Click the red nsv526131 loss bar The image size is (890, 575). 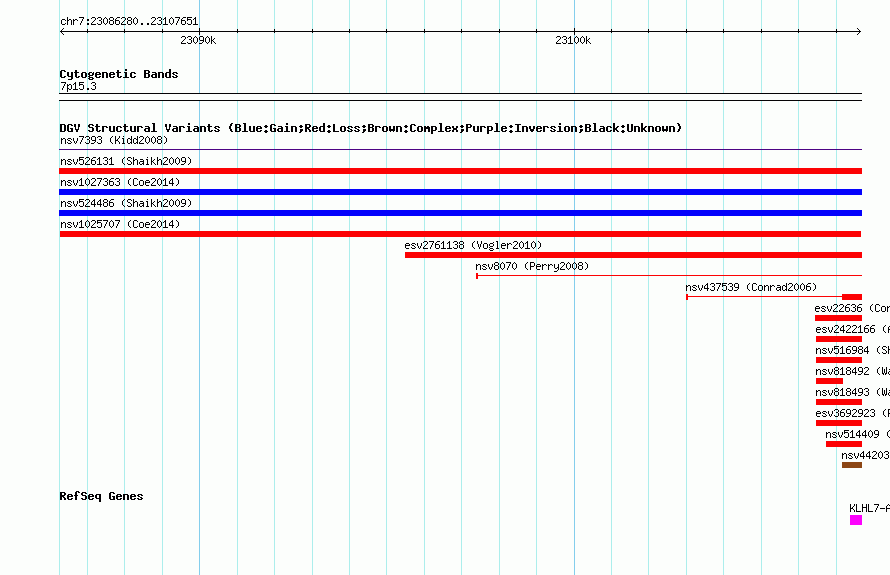tap(460, 171)
